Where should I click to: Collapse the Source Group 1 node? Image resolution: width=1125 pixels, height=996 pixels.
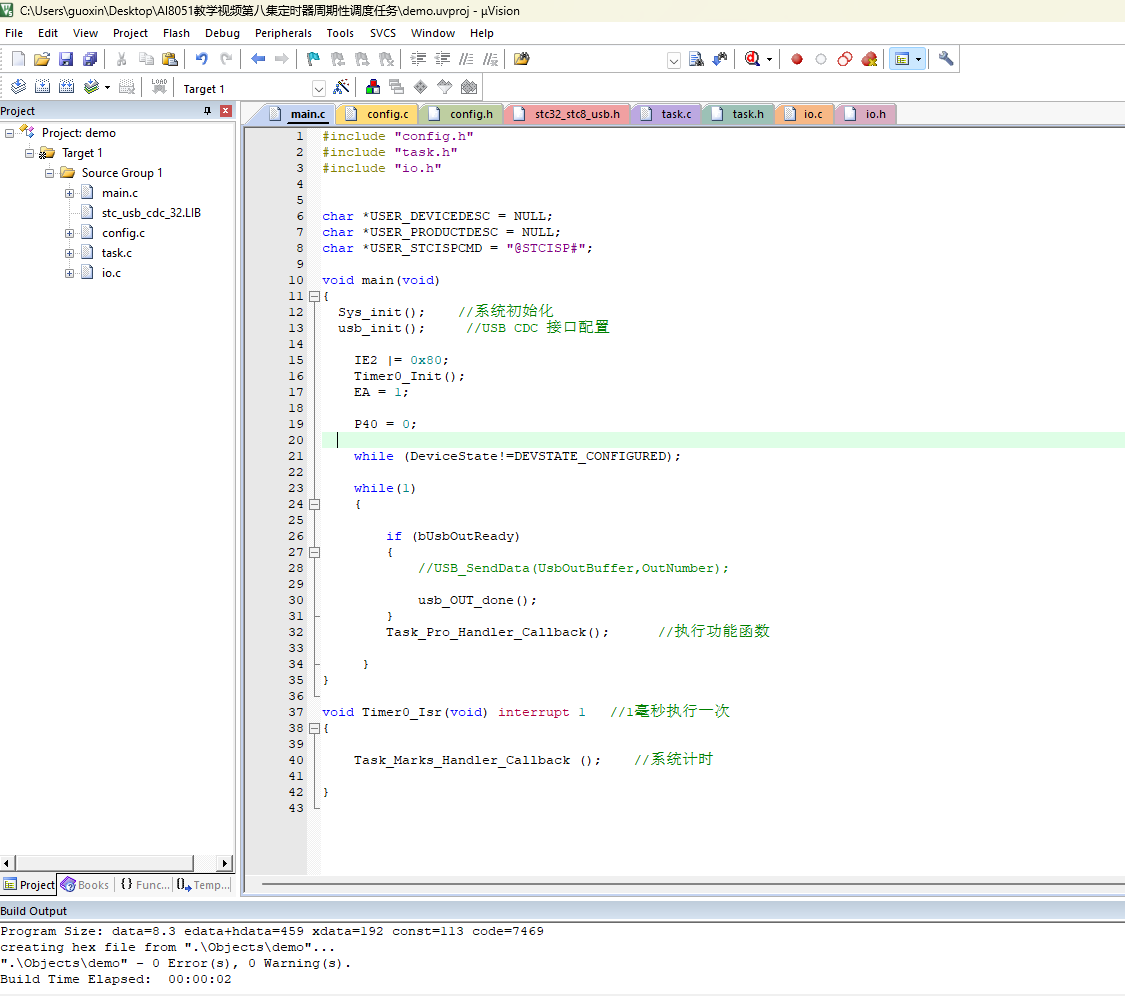tap(50, 173)
